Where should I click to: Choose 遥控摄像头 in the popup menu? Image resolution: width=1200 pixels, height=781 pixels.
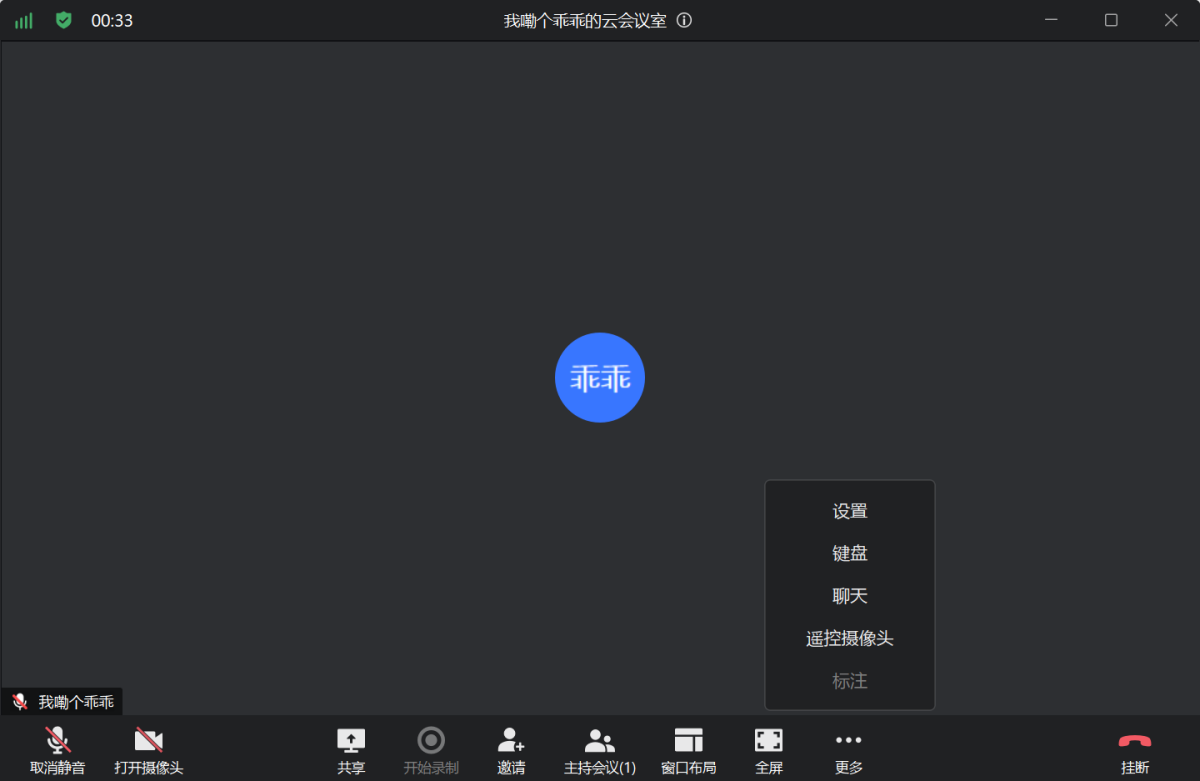850,638
